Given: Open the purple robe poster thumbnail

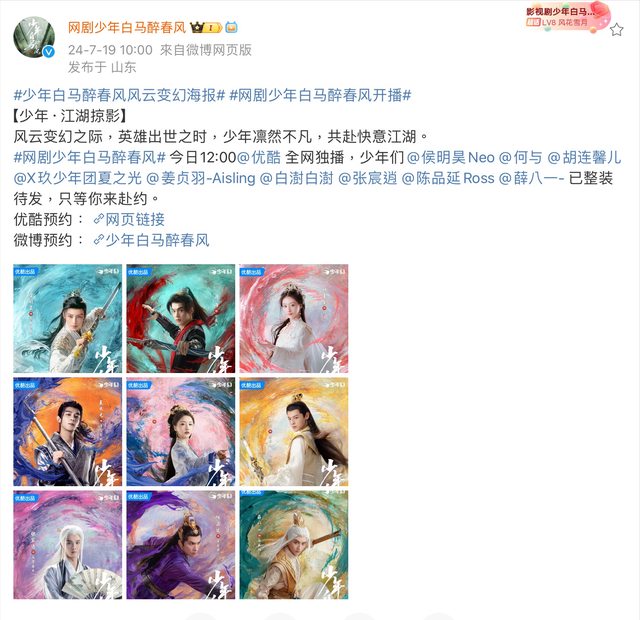Looking at the screenshot, I should point(181,545).
